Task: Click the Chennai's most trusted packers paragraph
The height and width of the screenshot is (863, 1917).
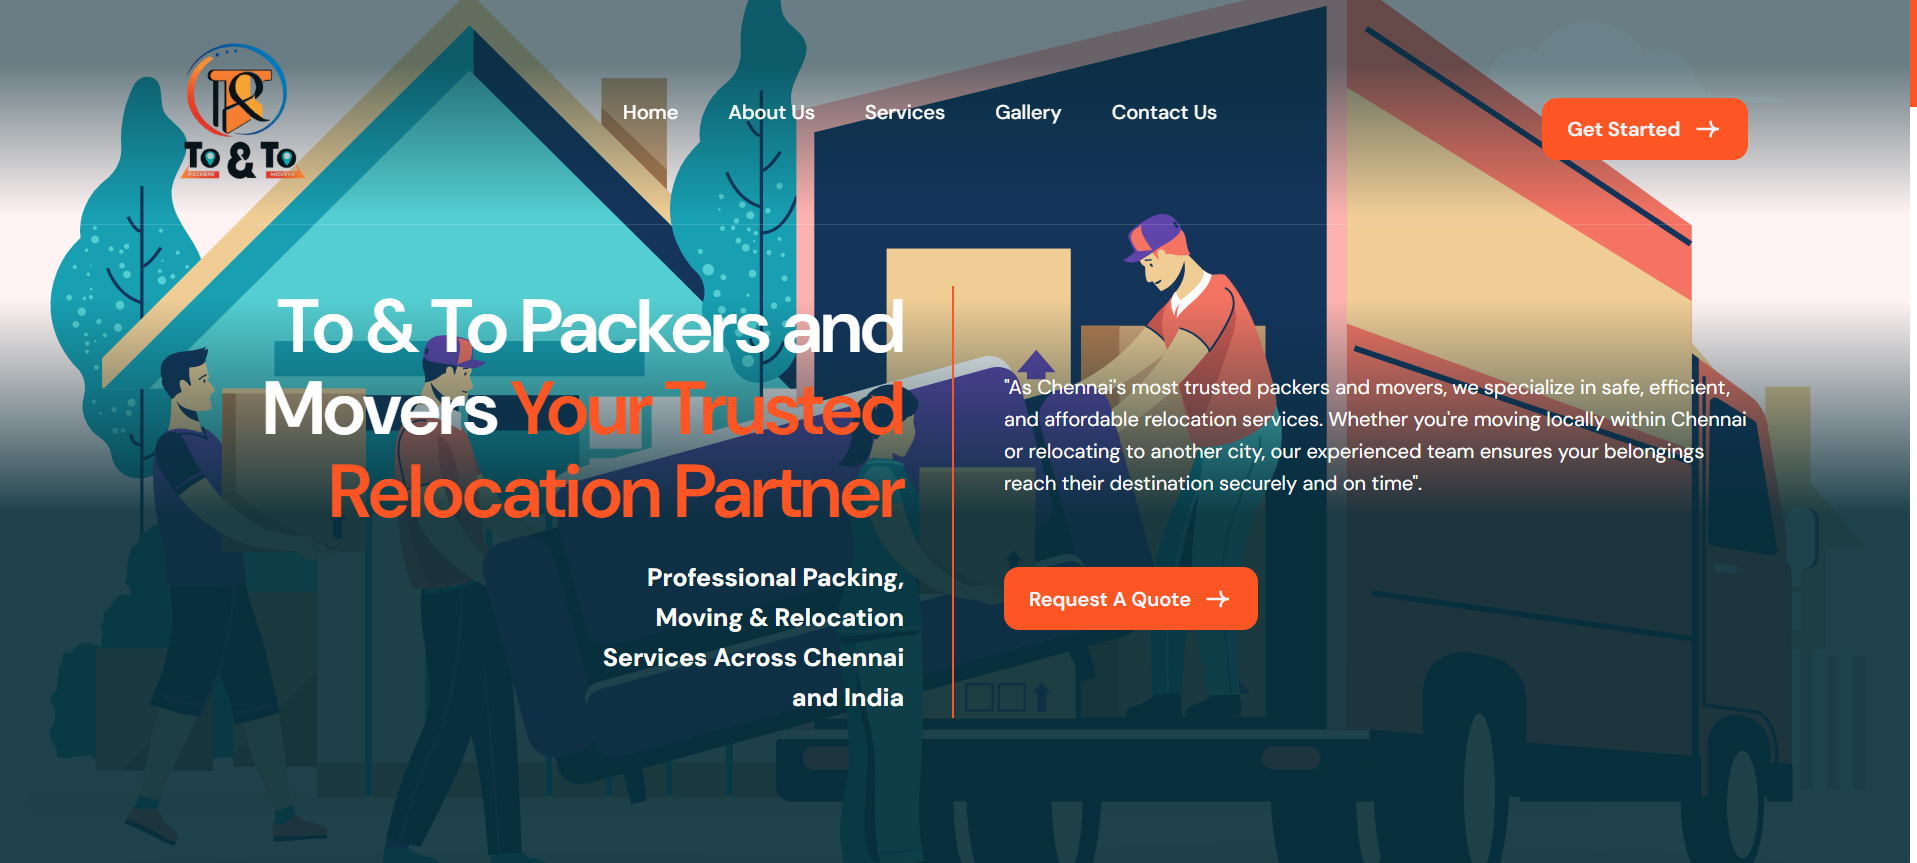Action: point(1375,435)
